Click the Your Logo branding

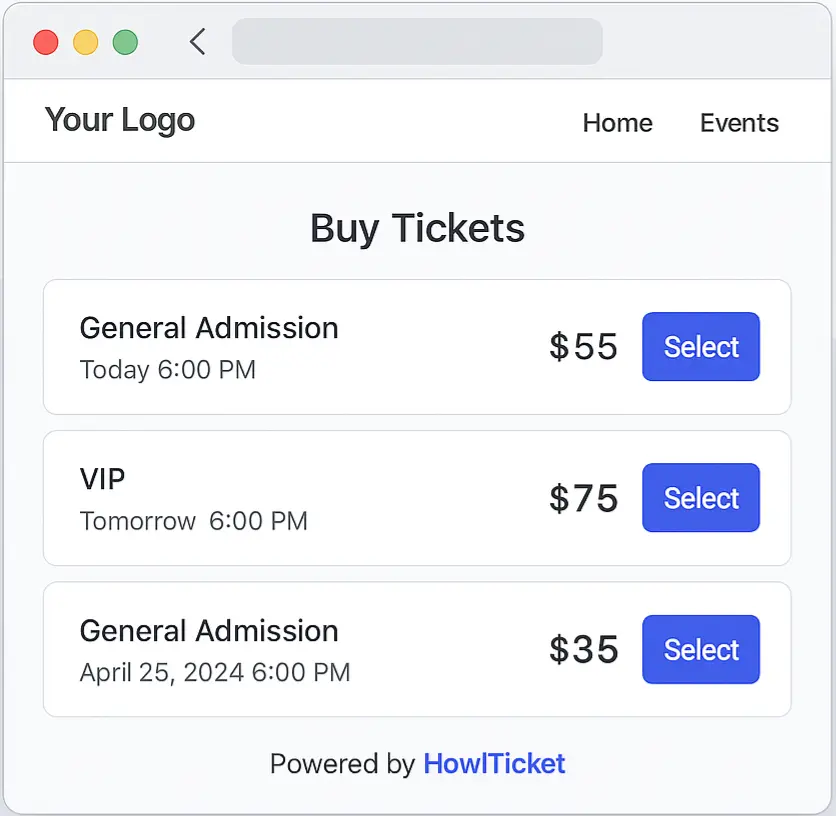119,120
